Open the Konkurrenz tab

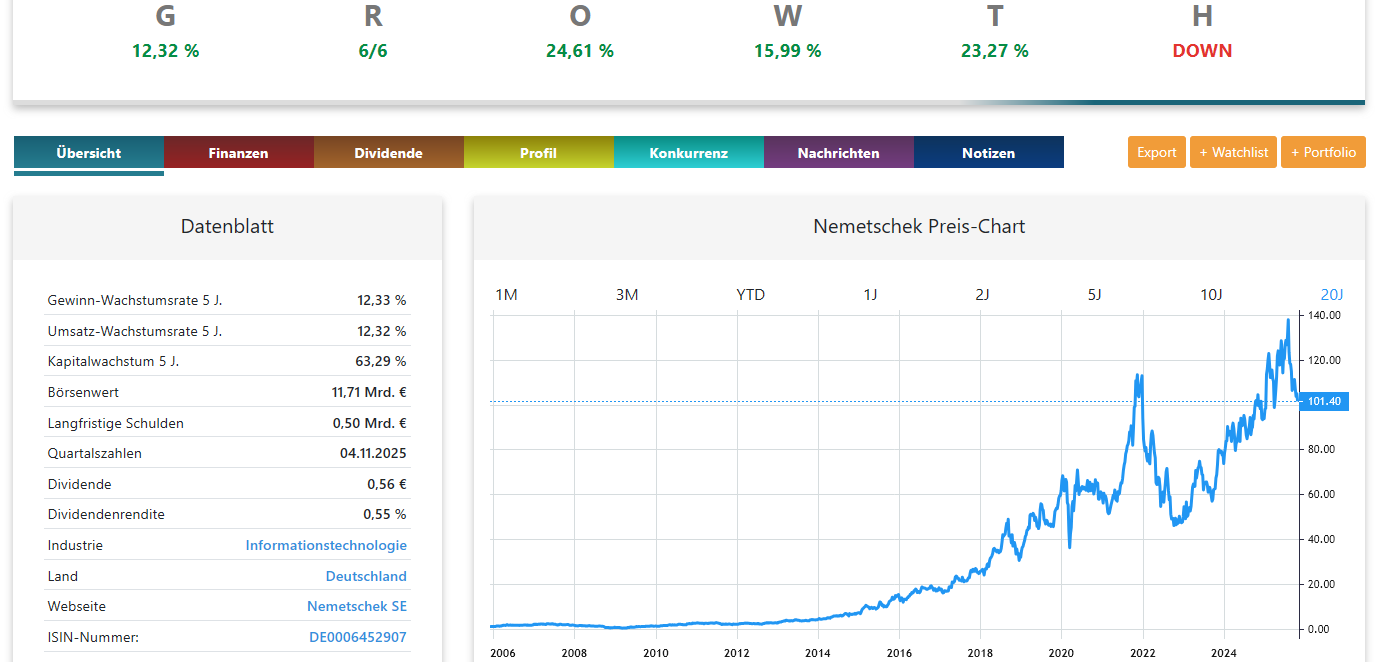688,152
